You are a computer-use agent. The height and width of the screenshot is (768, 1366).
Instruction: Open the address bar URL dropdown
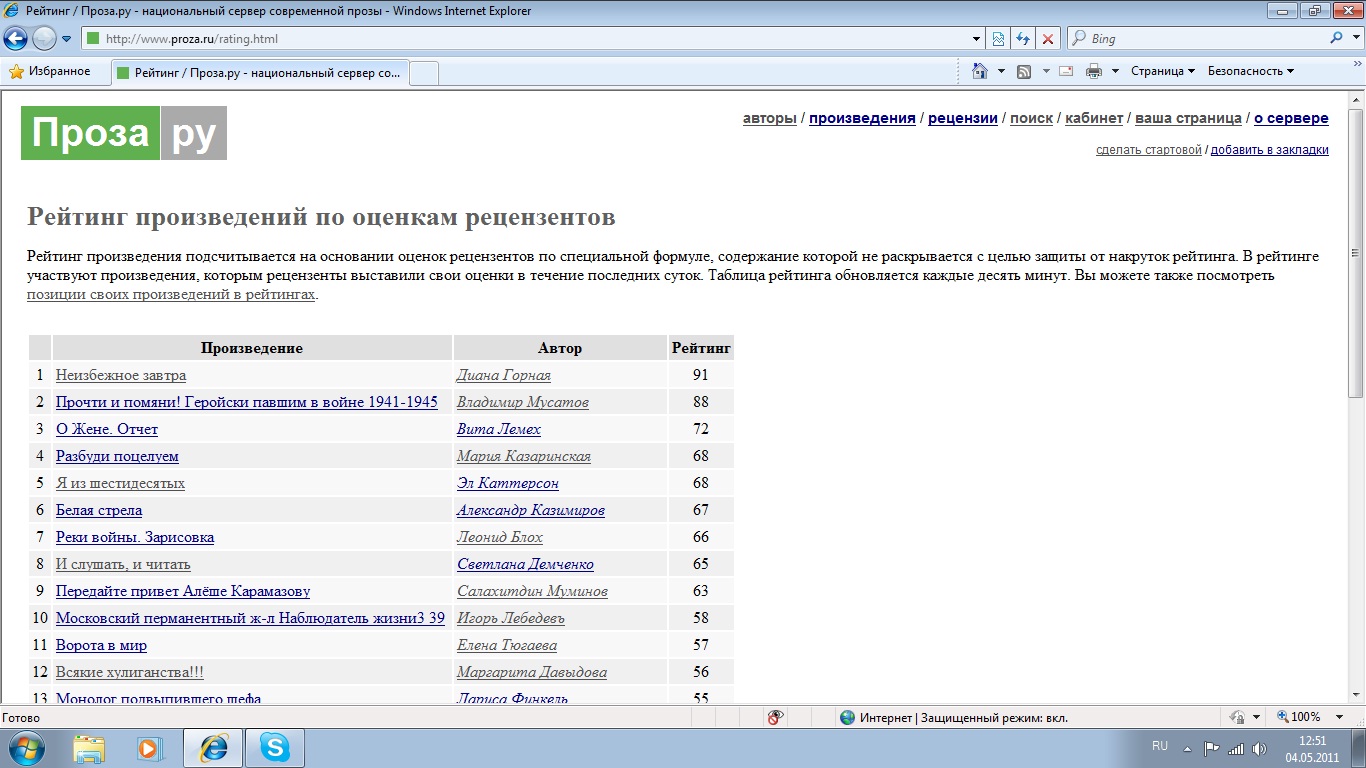click(977, 39)
